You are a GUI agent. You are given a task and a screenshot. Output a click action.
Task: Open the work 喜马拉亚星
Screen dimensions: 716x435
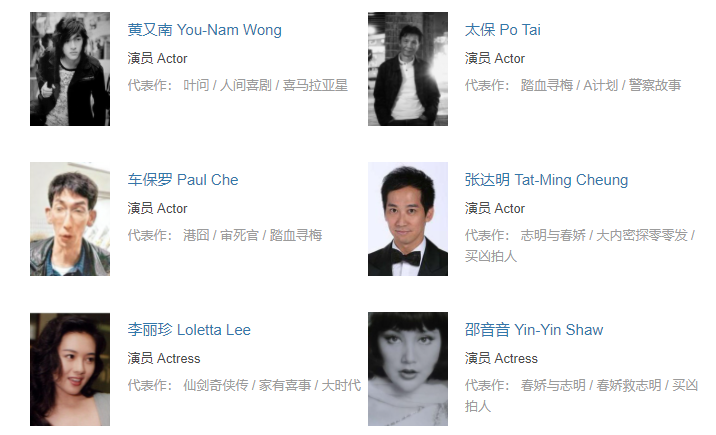[x=315, y=85]
